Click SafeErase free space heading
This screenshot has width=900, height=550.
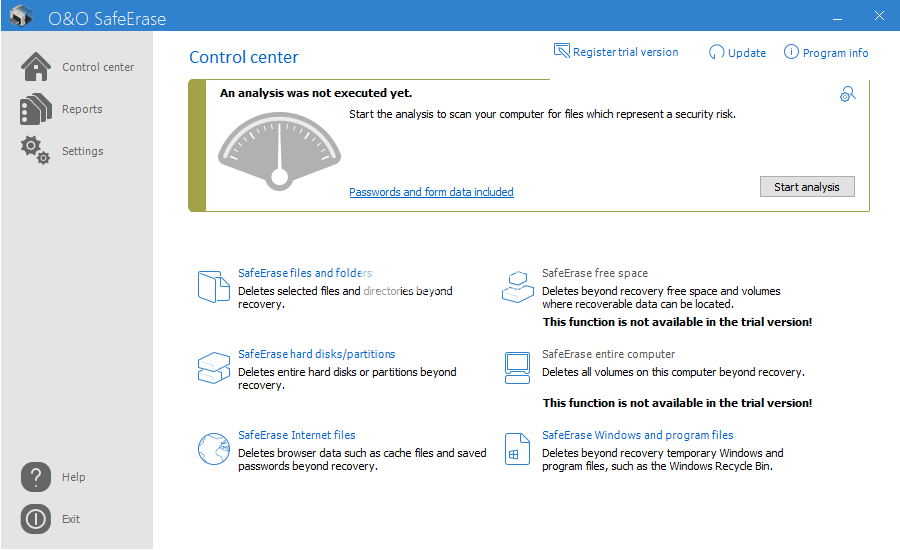pos(595,273)
